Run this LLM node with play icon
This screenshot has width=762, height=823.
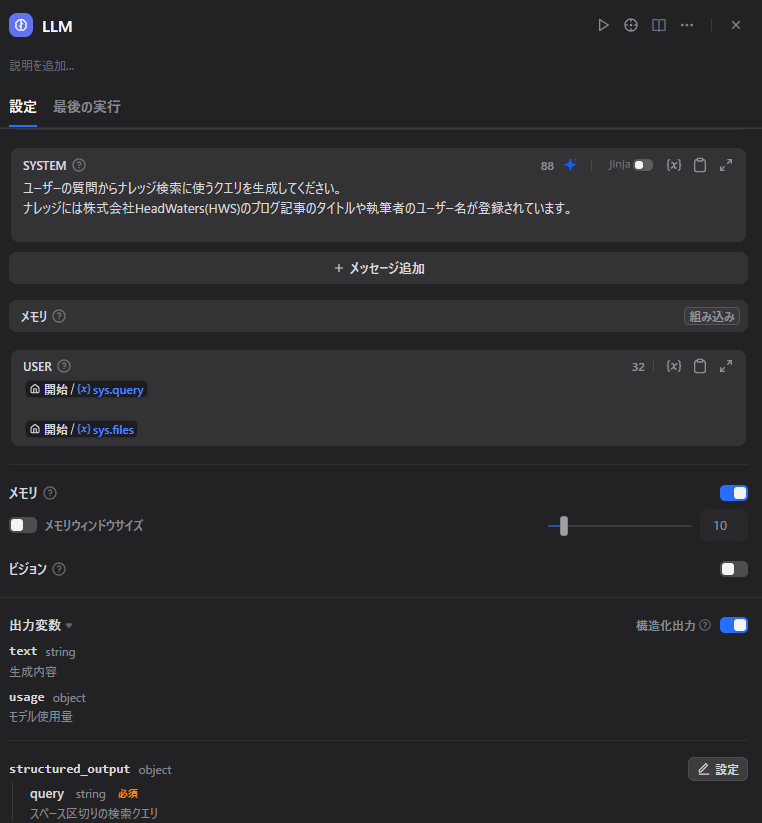point(603,25)
